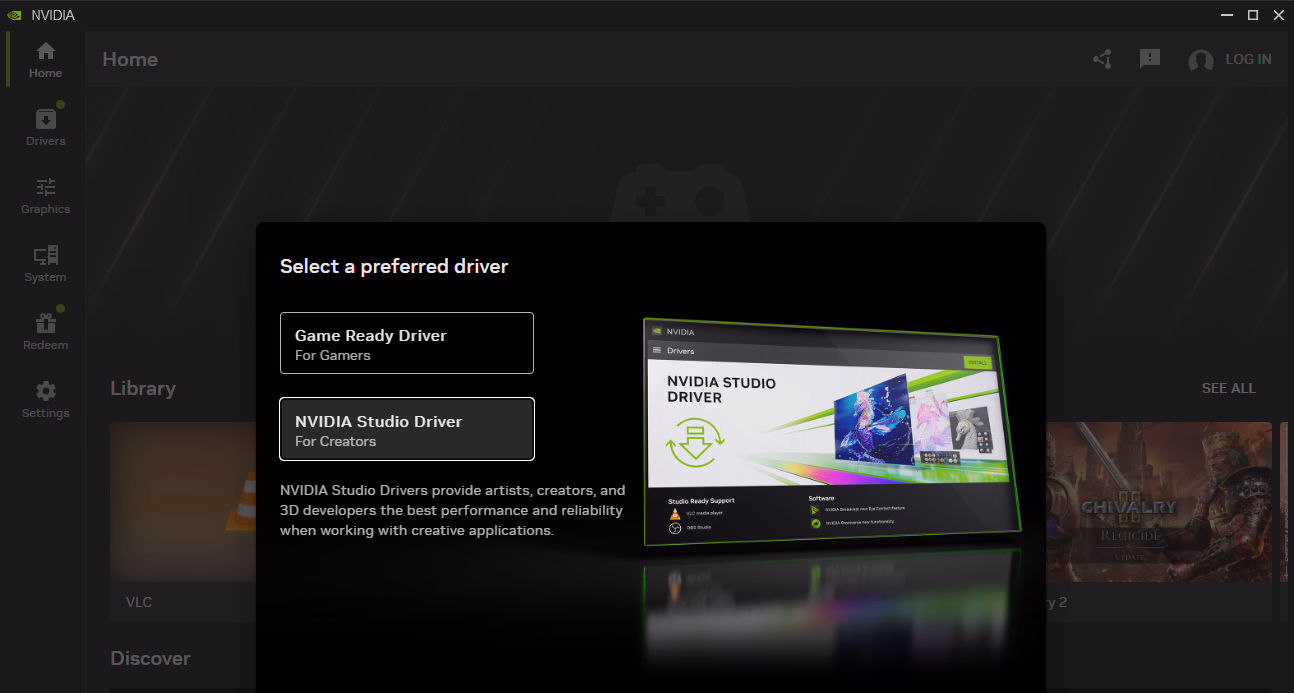Open the Redeem section in the sidebar
The image size is (1294, 693).
click(x=45, y=332)
